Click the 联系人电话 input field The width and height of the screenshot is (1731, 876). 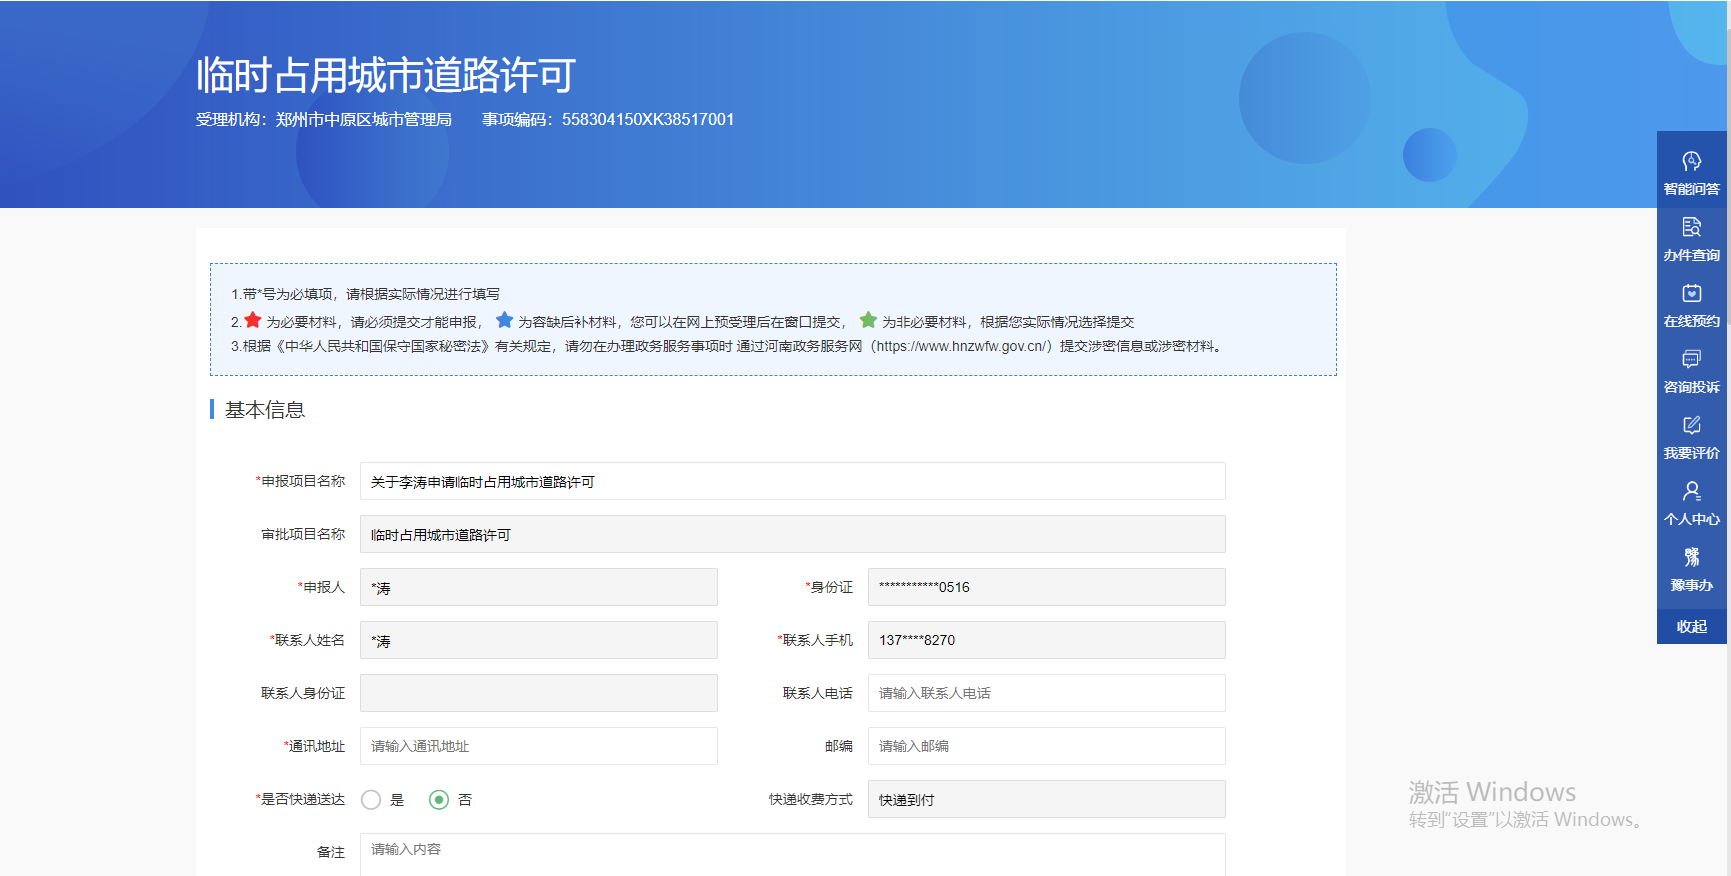(1046, 693)
